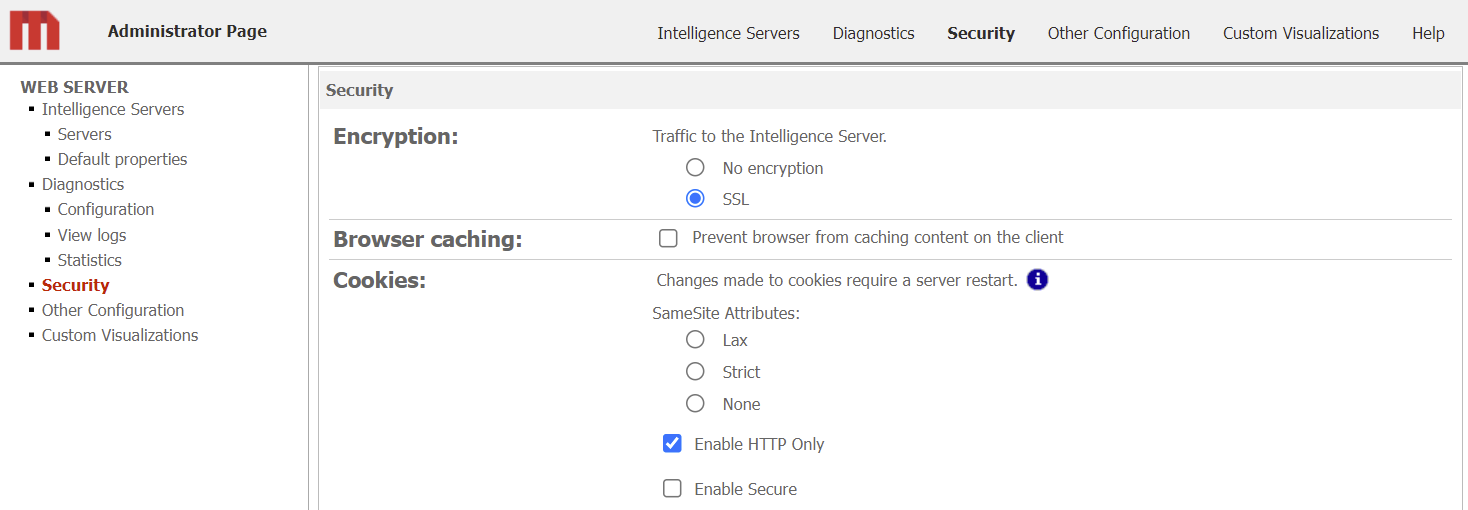
Task: Uncheck Enable HTTP Only checkbox
Action: (x=672, y=444)
